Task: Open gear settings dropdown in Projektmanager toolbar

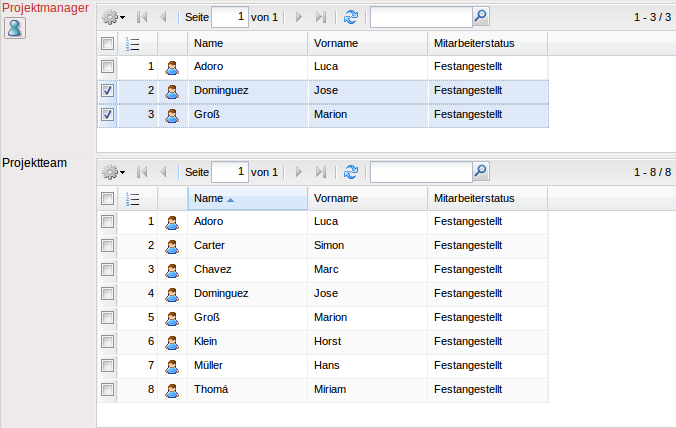Action: pos(114,17)
